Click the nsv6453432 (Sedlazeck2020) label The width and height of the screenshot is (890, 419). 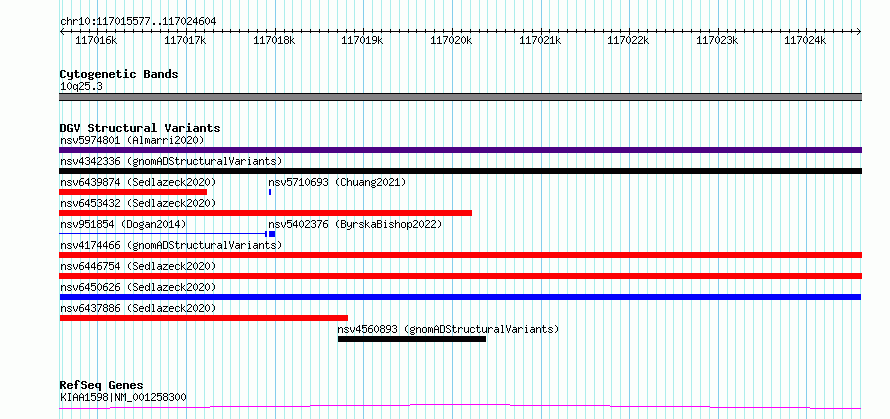(138, 203)
